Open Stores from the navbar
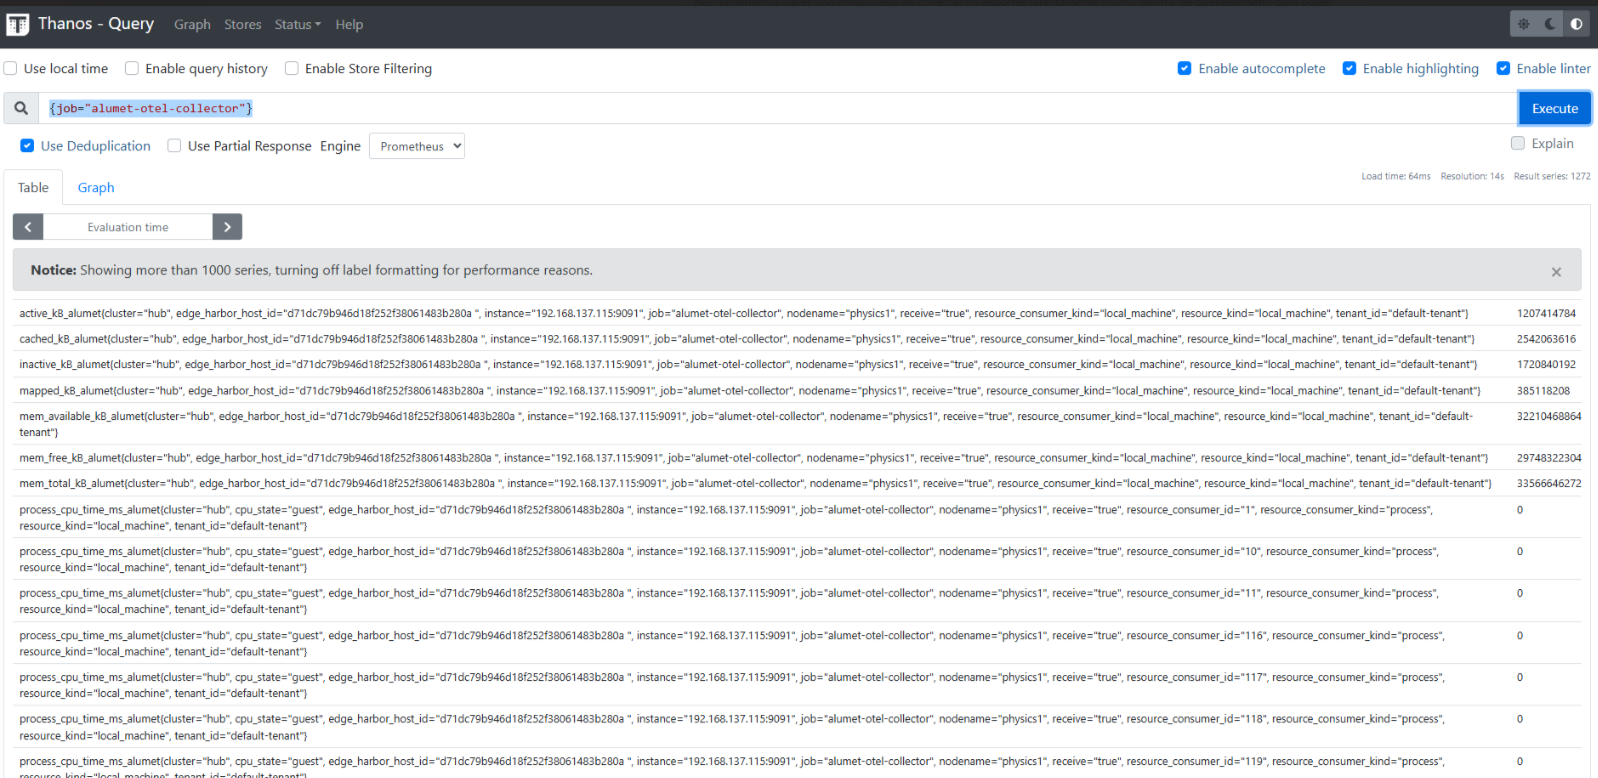 [242, 25]
